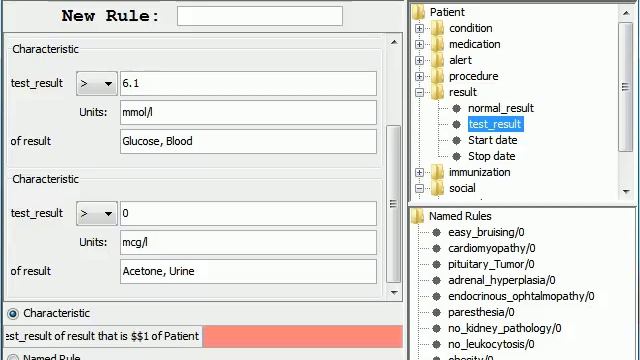Click the Patient tree scroll-down arrow
Viewport: 640px width, 360px height.
(x=626, y=191)
